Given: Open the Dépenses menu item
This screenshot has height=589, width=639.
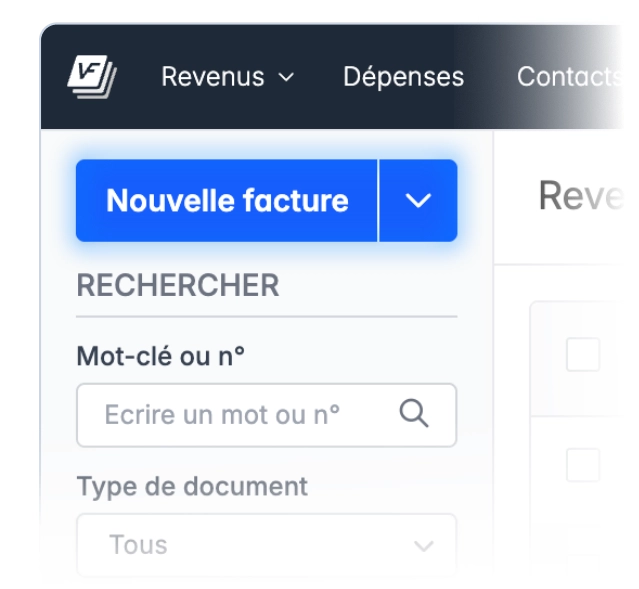Looking at the screenshot, I should tap(403, 77).
